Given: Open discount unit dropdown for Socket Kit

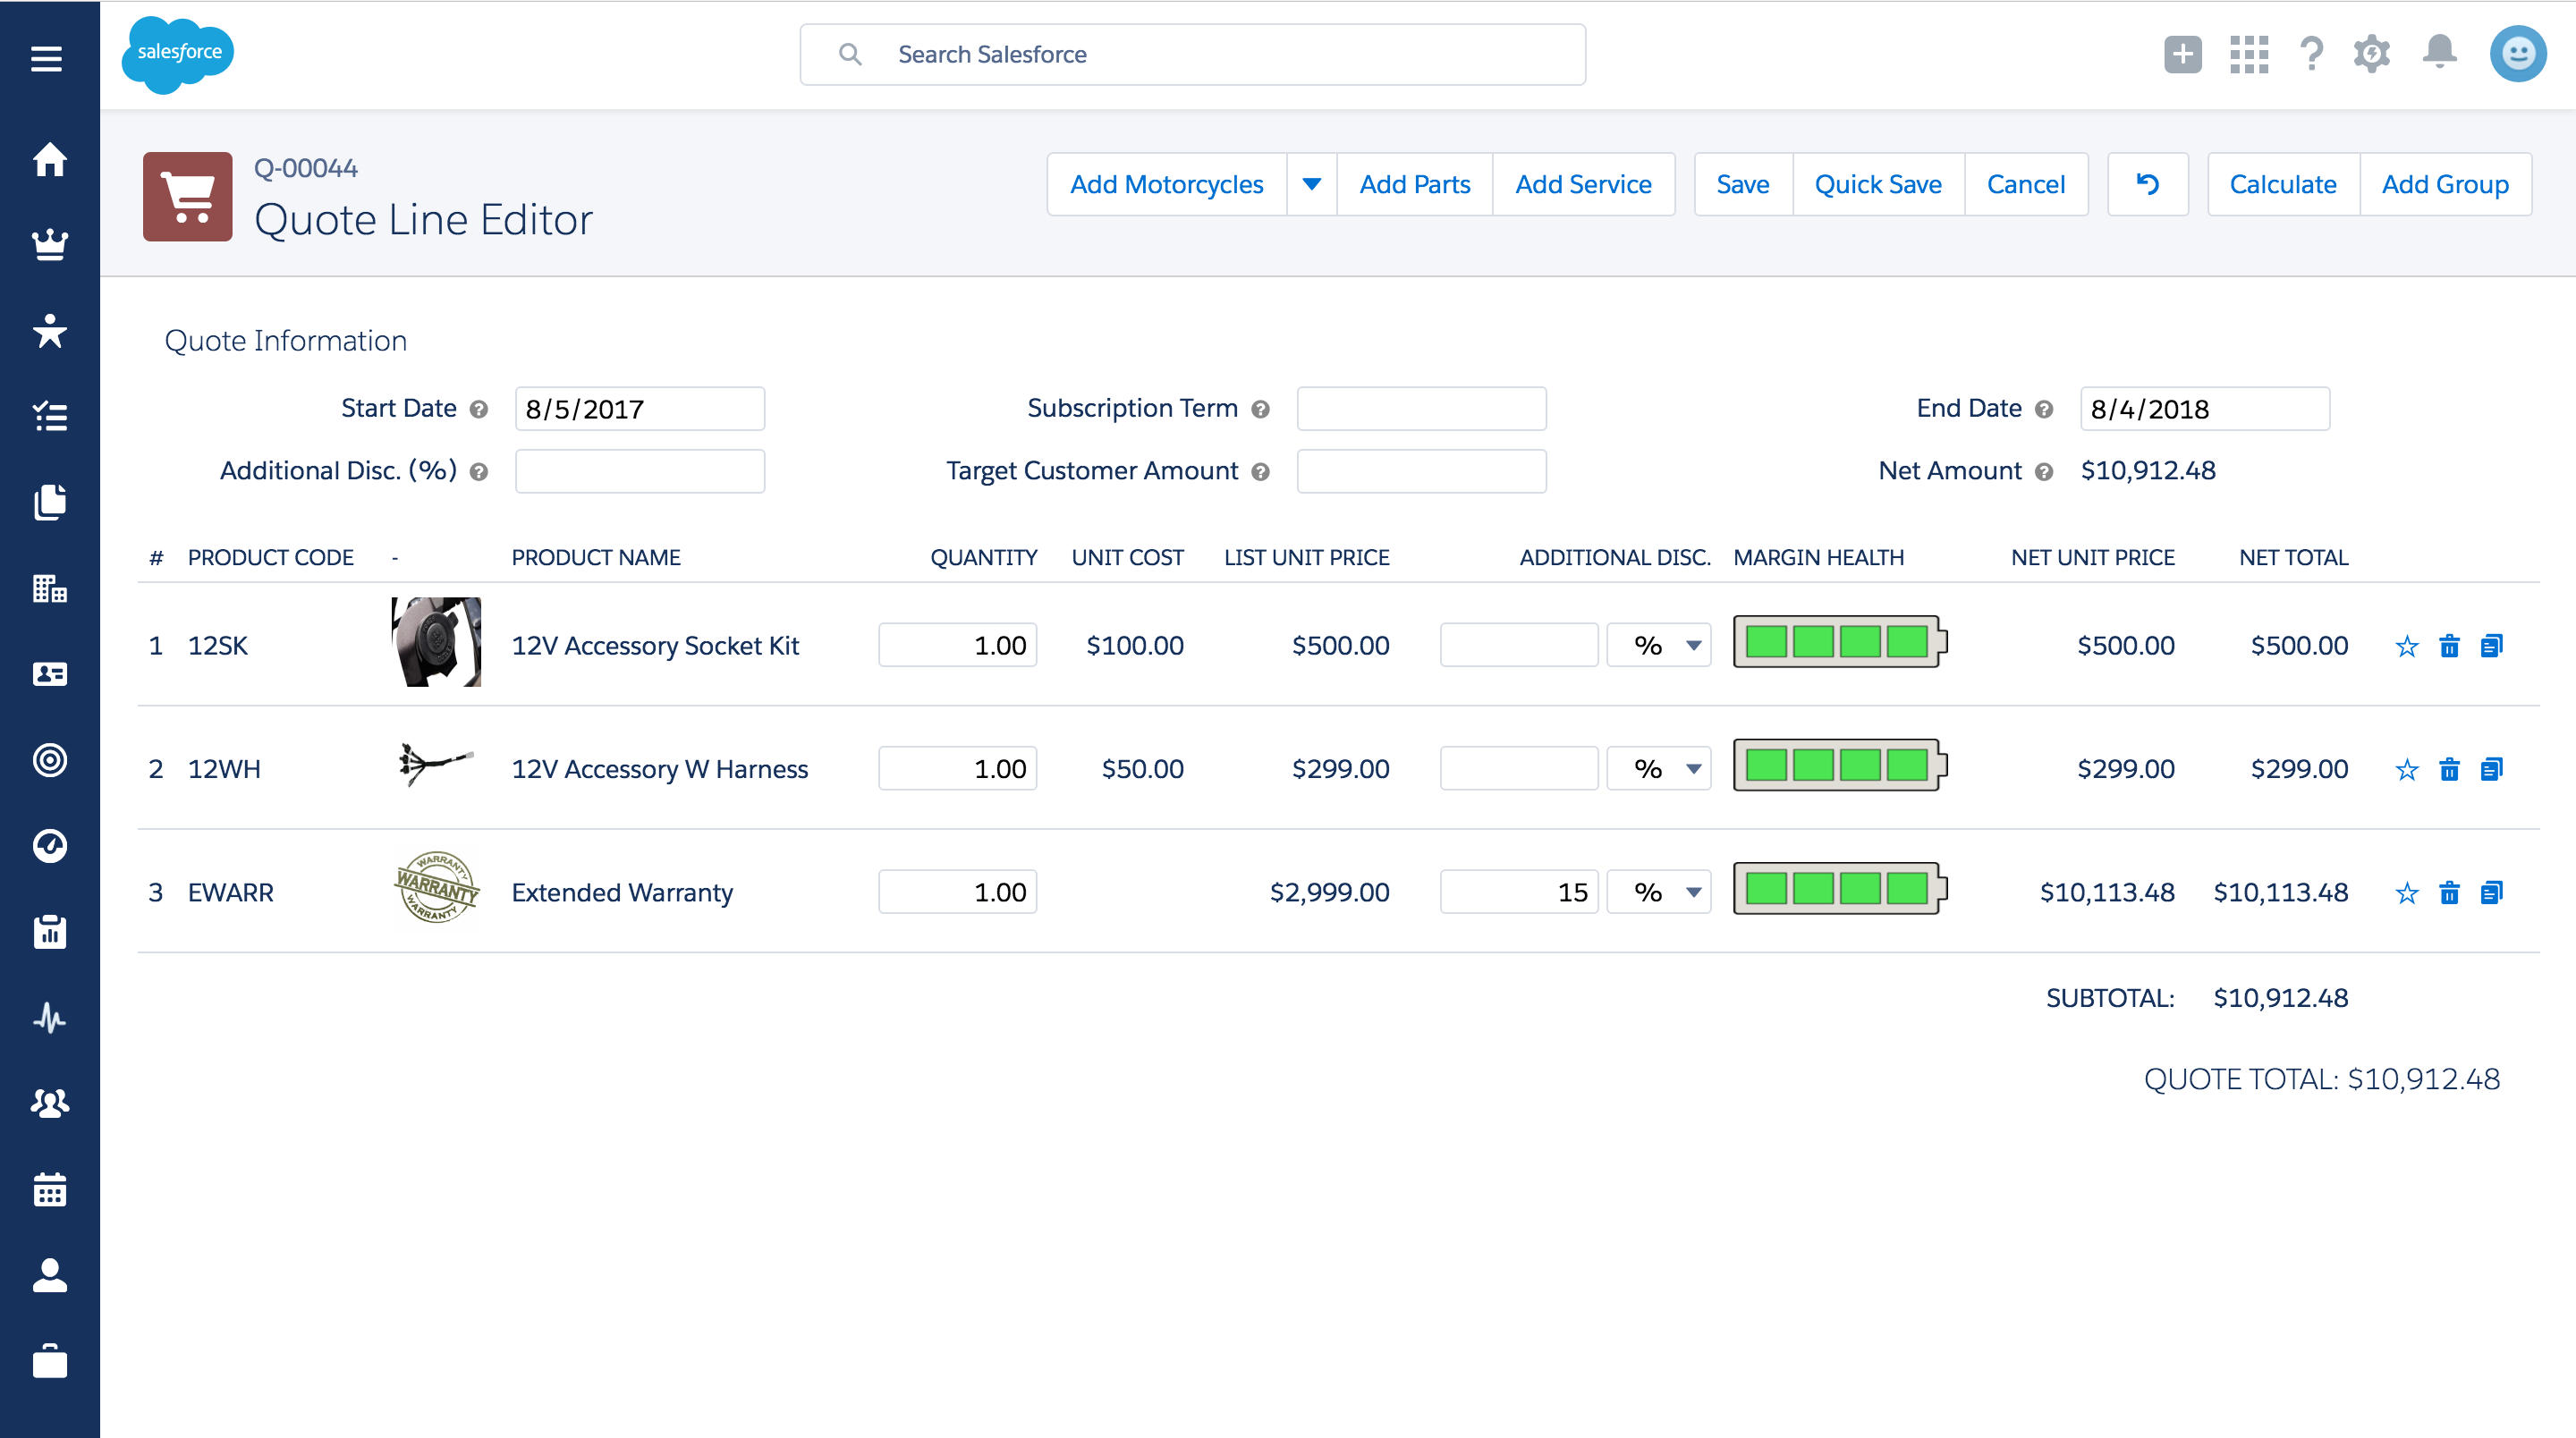Looking at the screenshot, I should pos(1659,645).
